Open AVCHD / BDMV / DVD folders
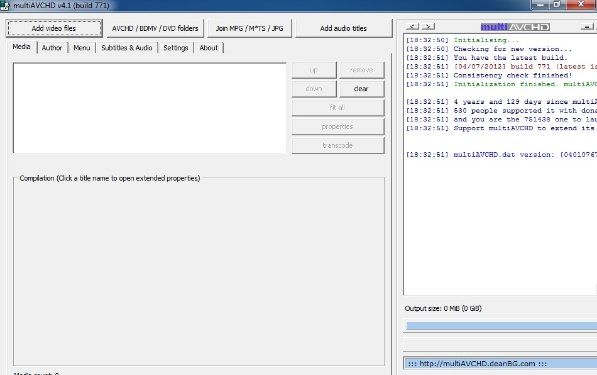The image size is (597, 375). click(155, 29)
